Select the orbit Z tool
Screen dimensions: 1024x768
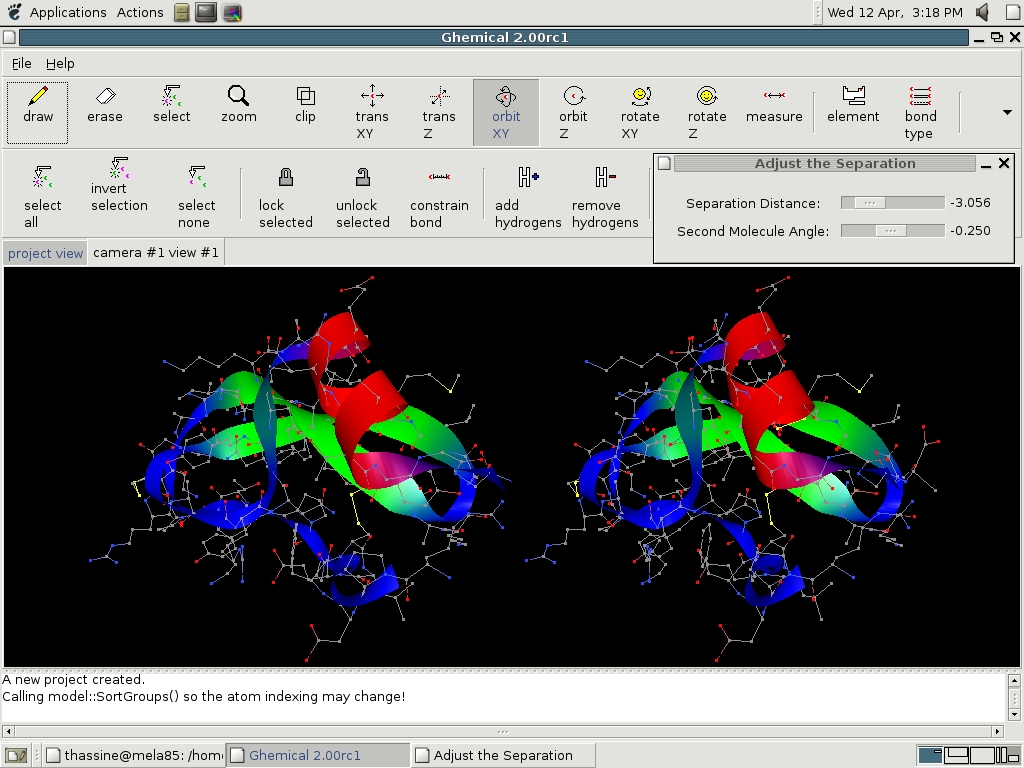pyautogui.click(x=573, y=111)
